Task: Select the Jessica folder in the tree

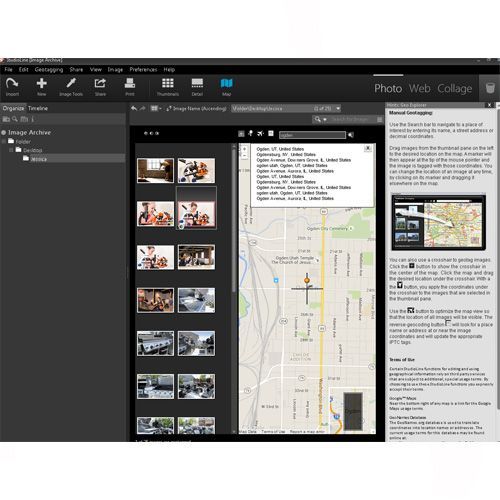Action: pos(38,159)
